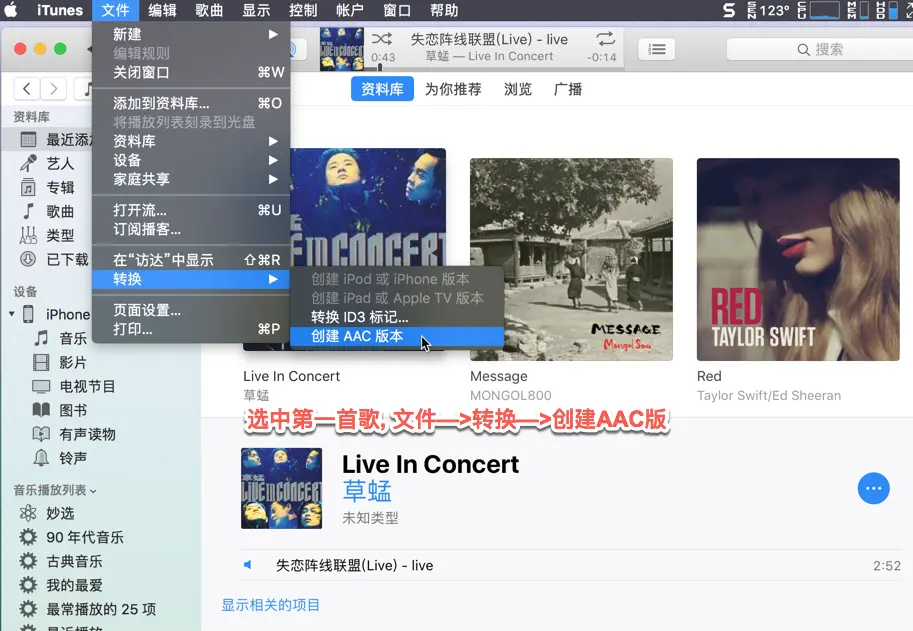Click the now-playing album artwork thumbnail
The height and width of the screenshot is (631, 913).
click(342, 49)
